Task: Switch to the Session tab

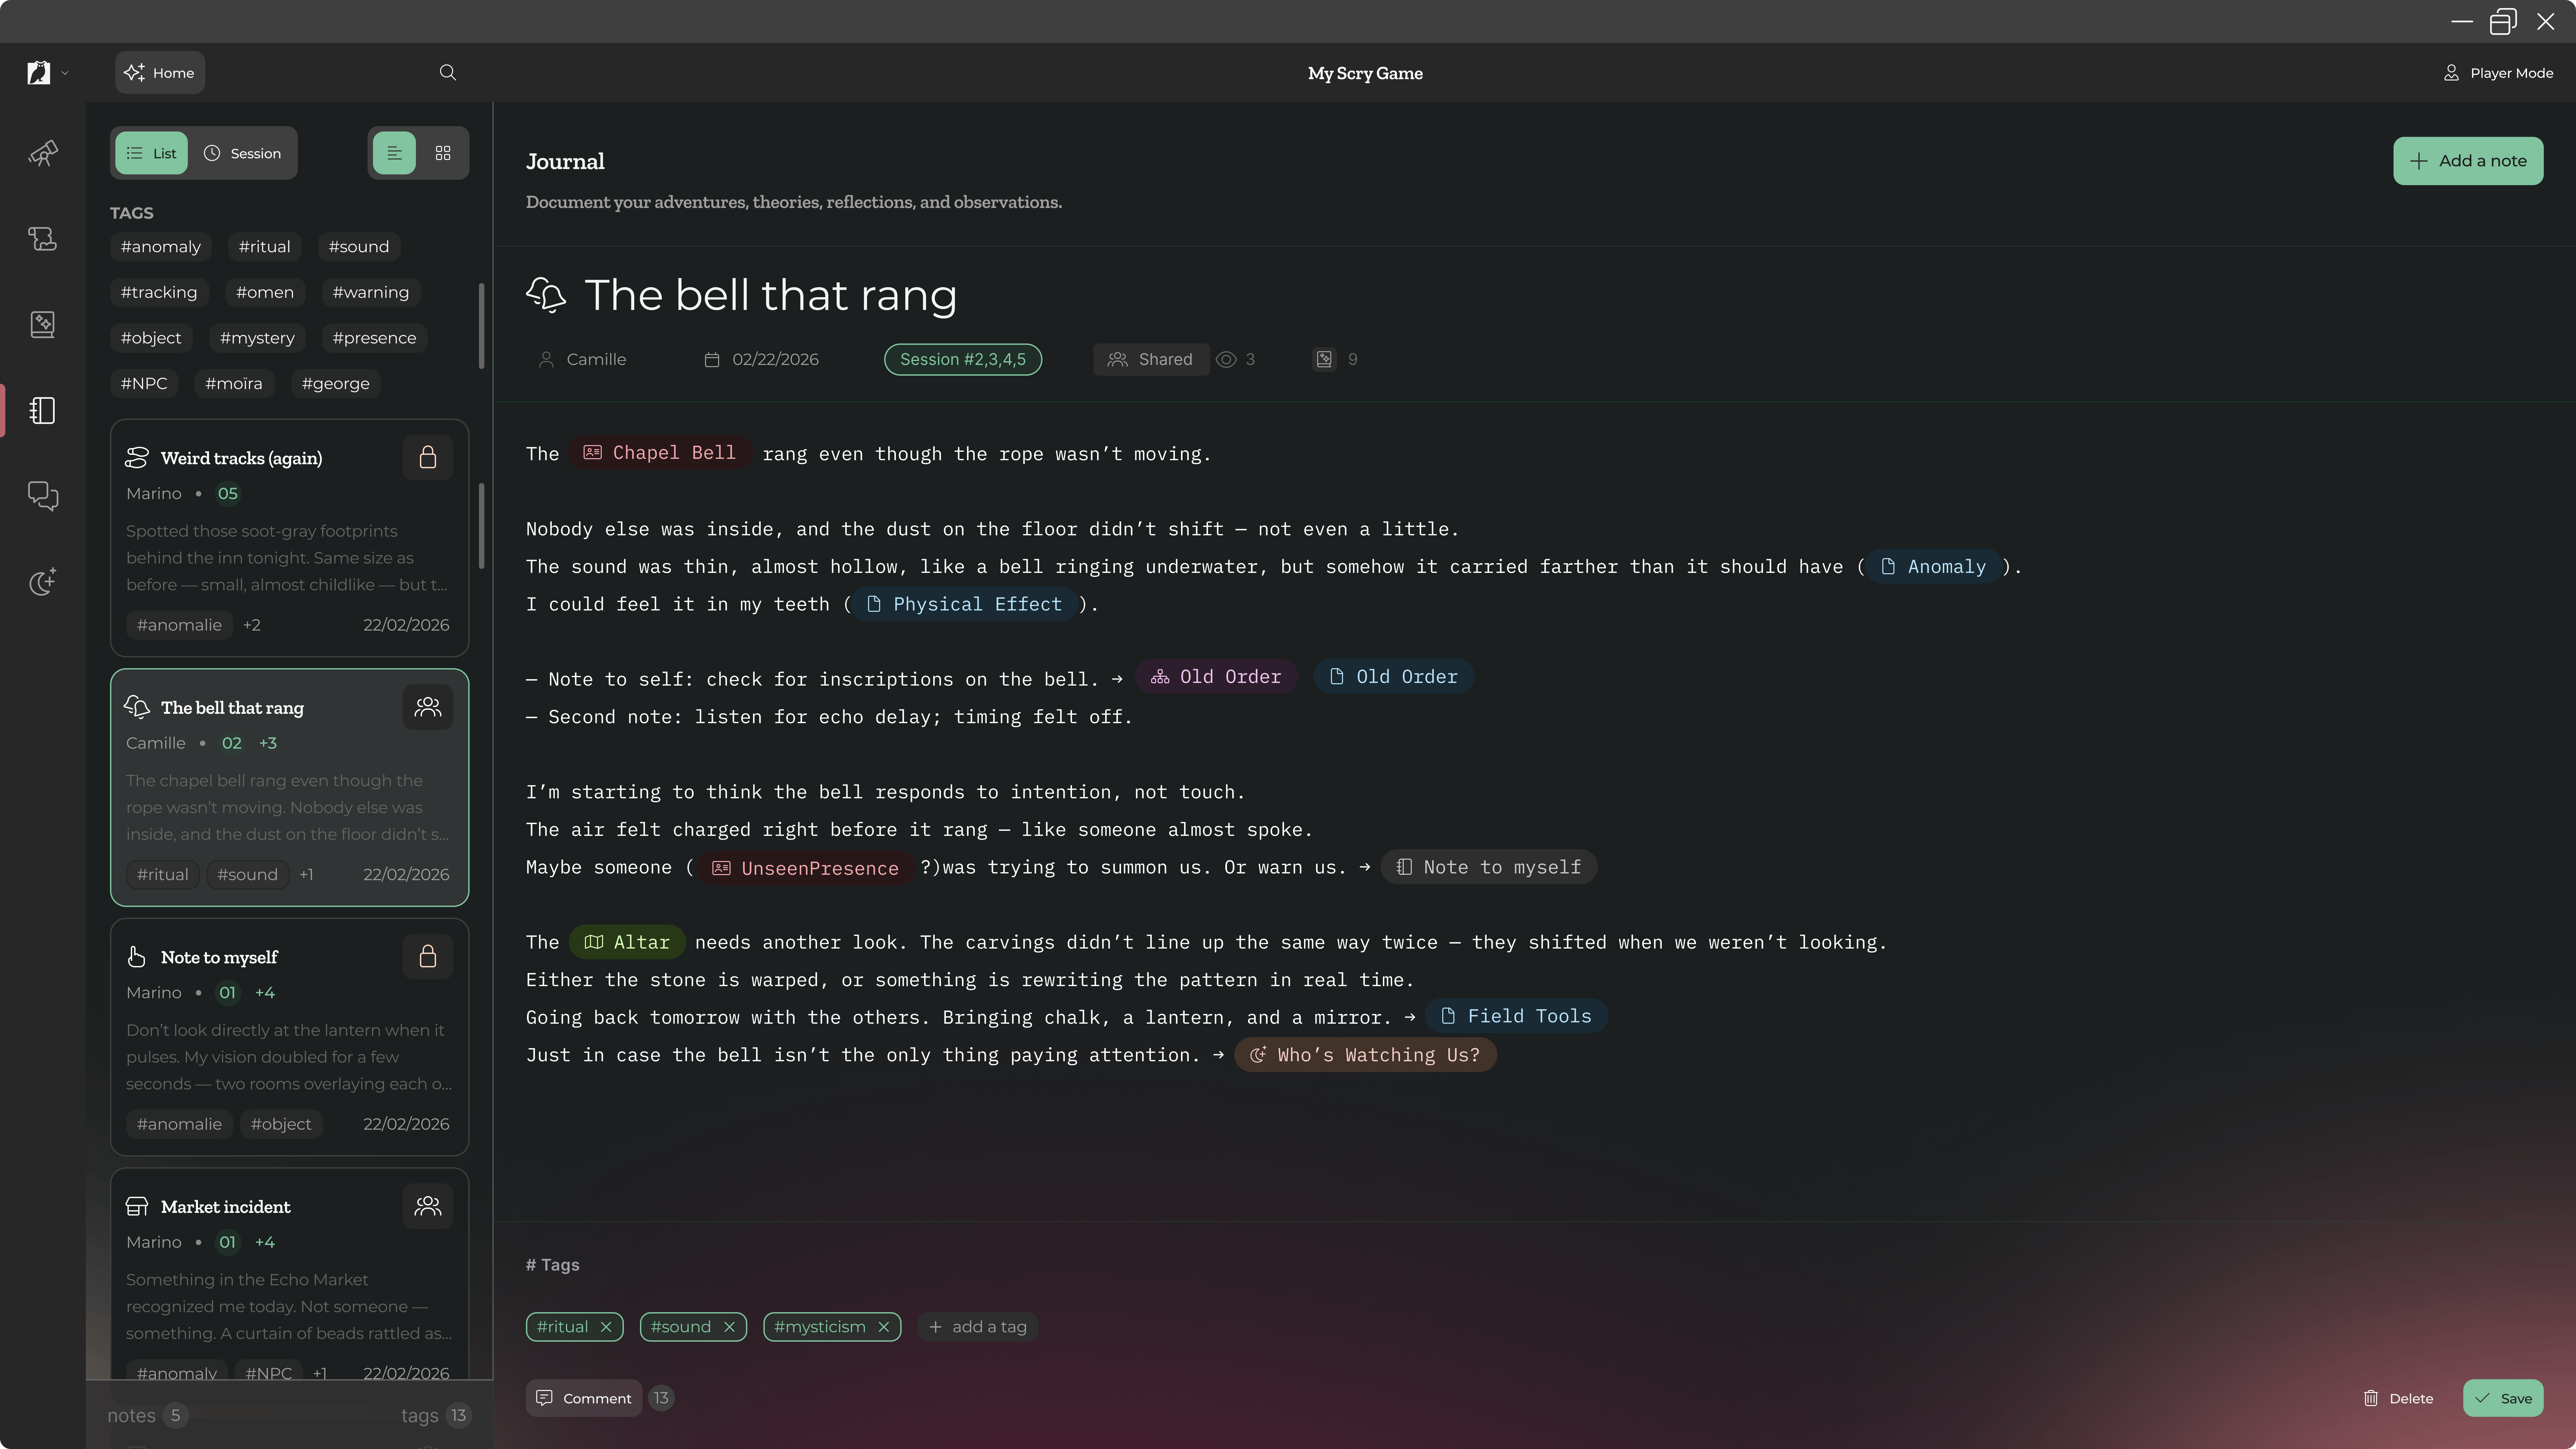Action: 243,153
